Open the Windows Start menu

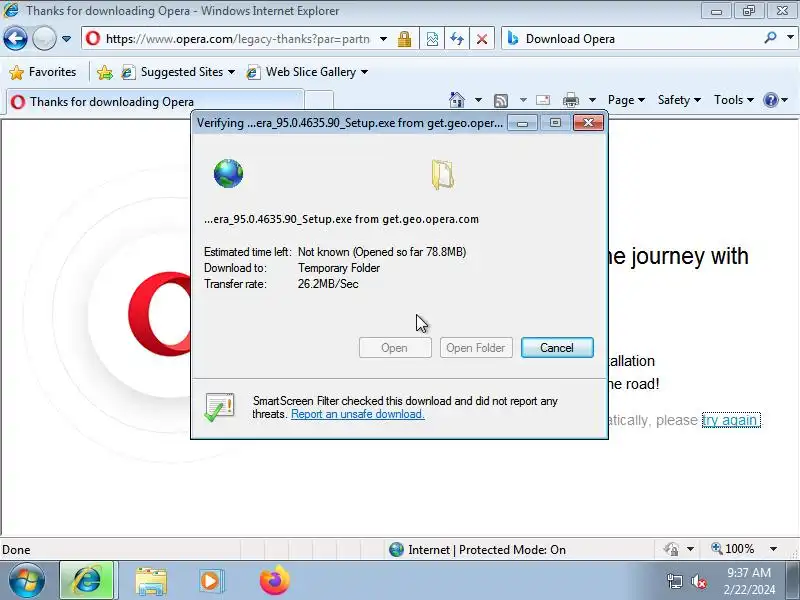click(x=27, y=581)
